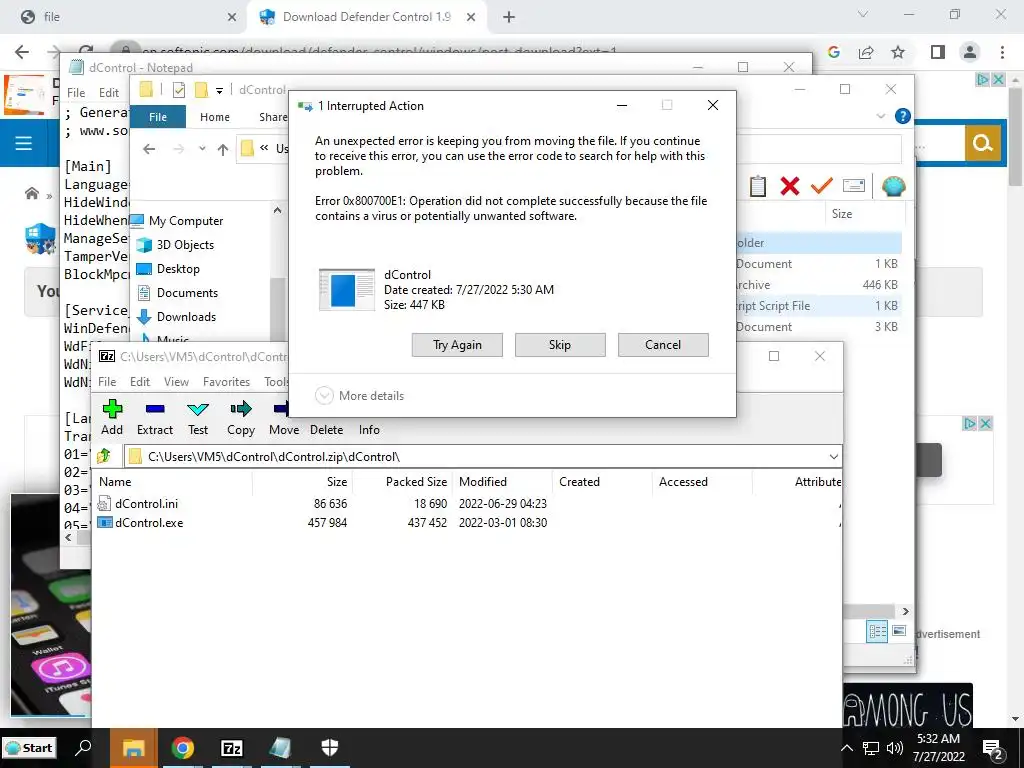Viewport: 1024px width, 768px height.
Task: Open 7-Zip Edit menu
Action: 140,382
